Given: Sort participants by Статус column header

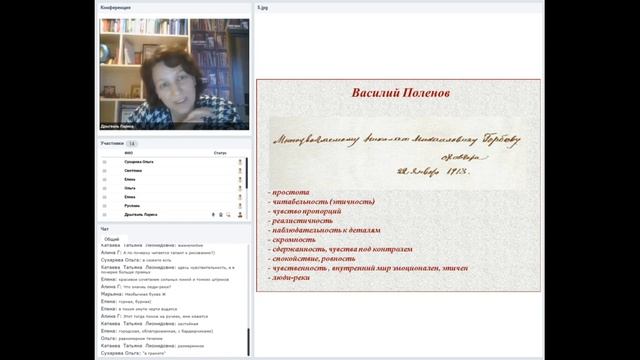Looking at the screenshot, I should coord(220,153).
